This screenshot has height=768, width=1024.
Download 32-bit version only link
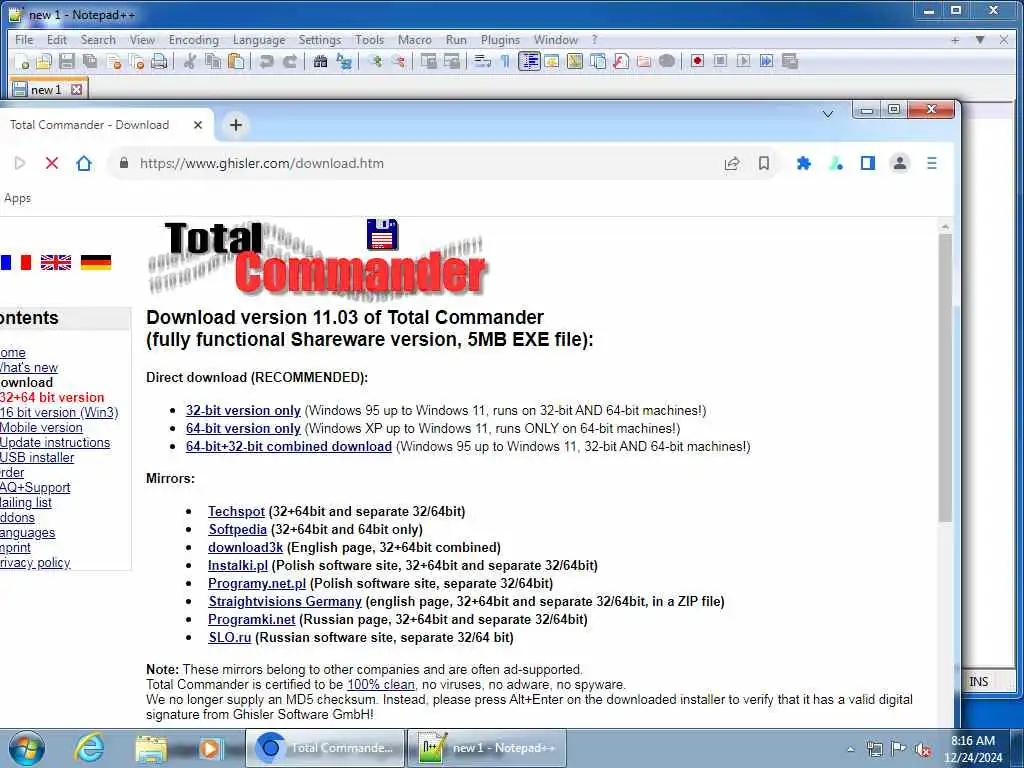tap(243, 410)
